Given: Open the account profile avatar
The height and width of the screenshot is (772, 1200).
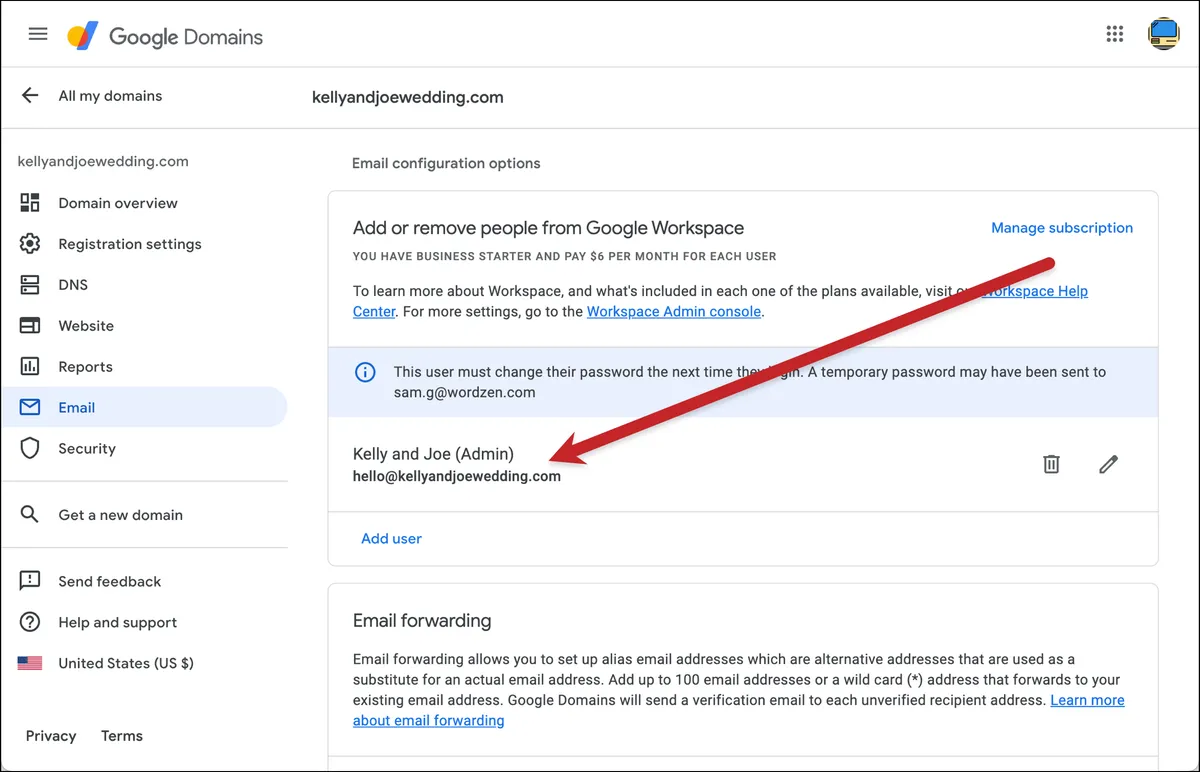Looking at the screenshot, I should pyautogui.click(x=1164, y=34).
